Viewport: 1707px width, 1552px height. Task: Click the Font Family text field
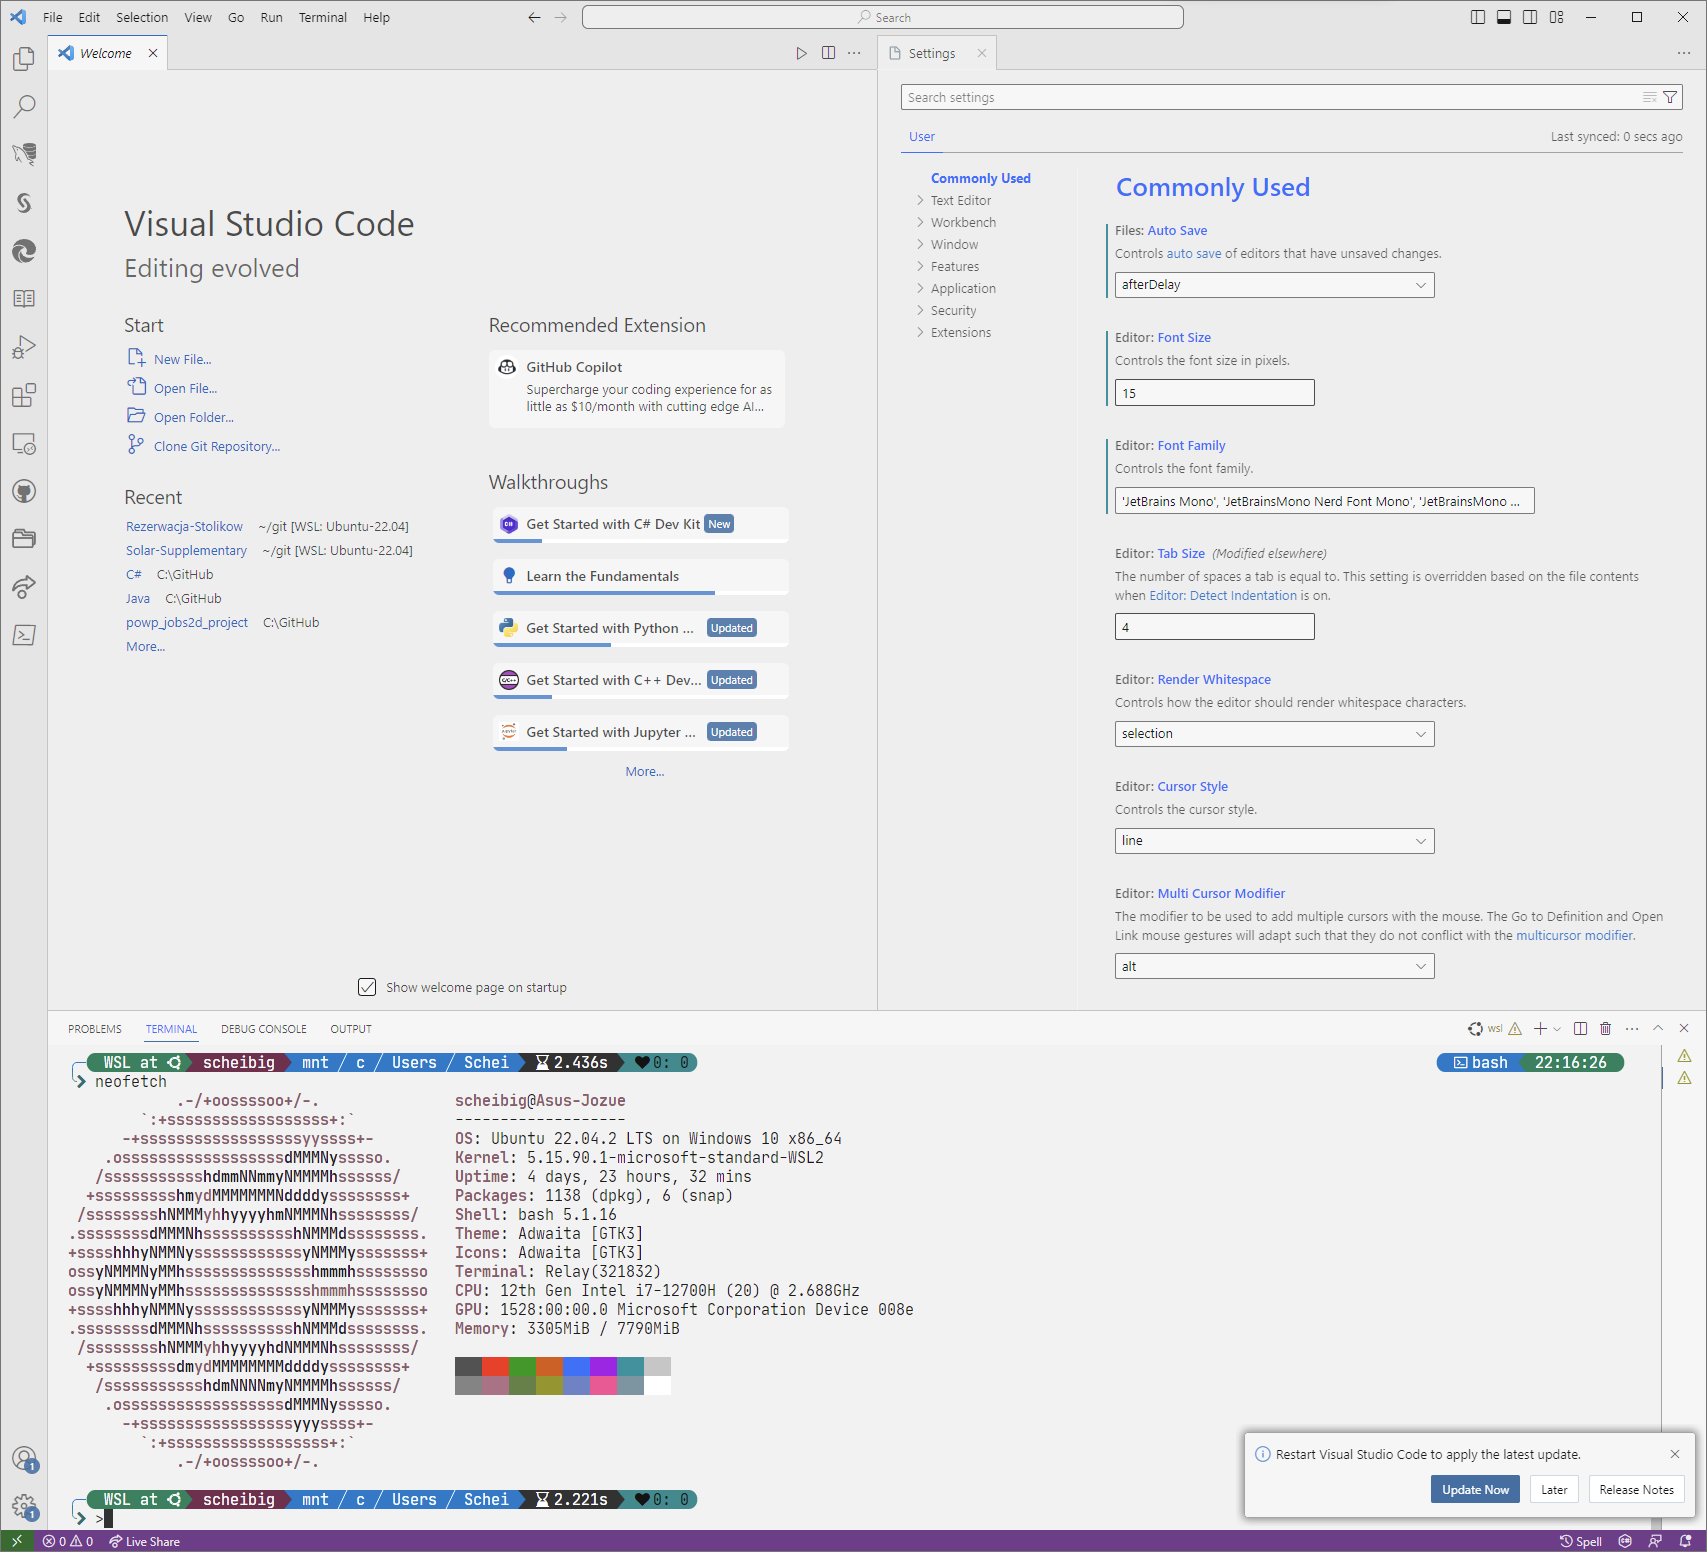[1324, 501]
